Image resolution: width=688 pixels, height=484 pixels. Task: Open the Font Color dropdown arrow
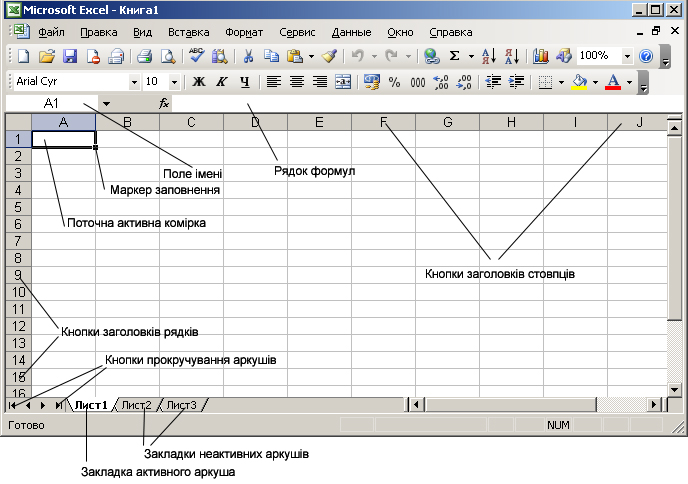point(629,82)
